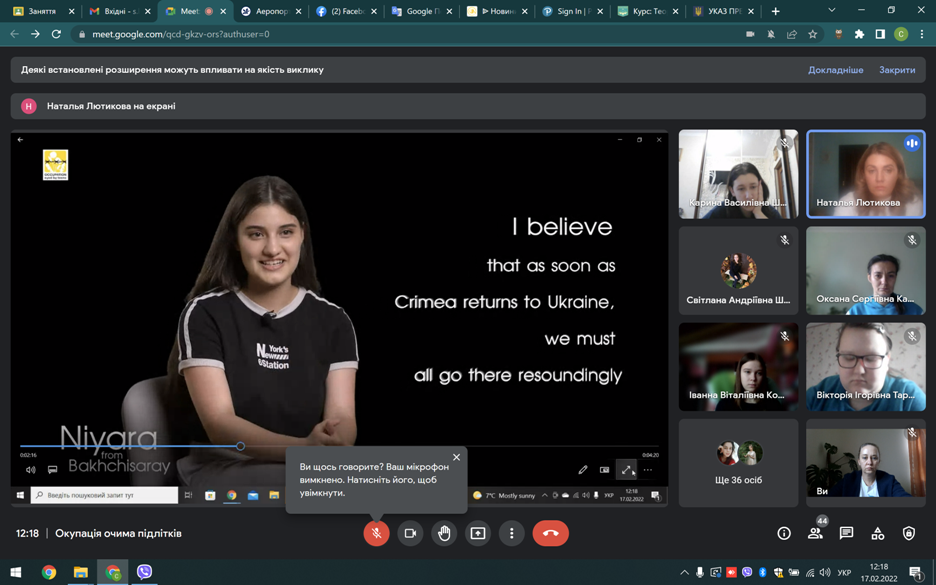Open the Activities panel icon
This screenshot has height=585, width=936.
[x=877, y=534]
